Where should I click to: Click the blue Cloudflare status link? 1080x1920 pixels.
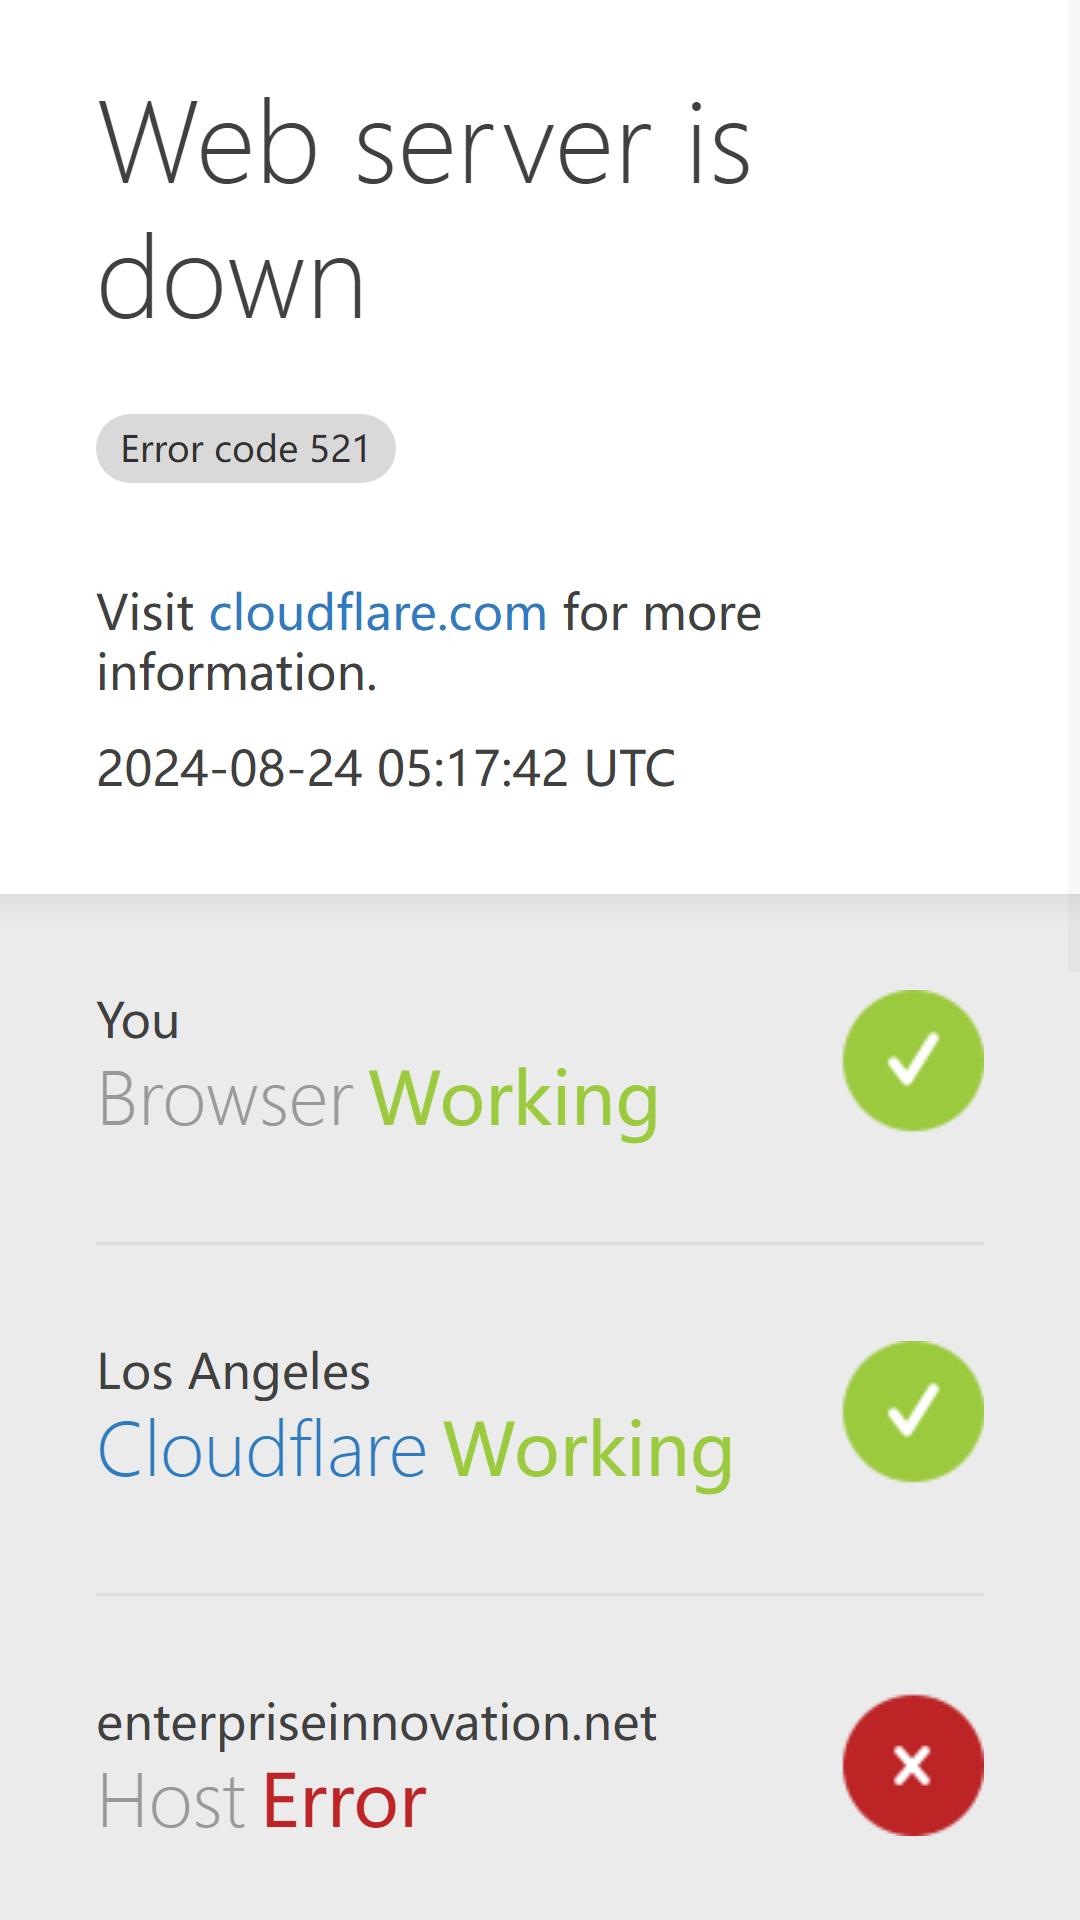[x=262, y=1449]
